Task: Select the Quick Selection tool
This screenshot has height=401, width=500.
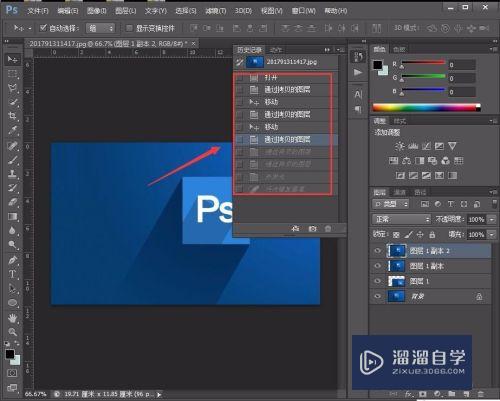Action: coord(12,102)
